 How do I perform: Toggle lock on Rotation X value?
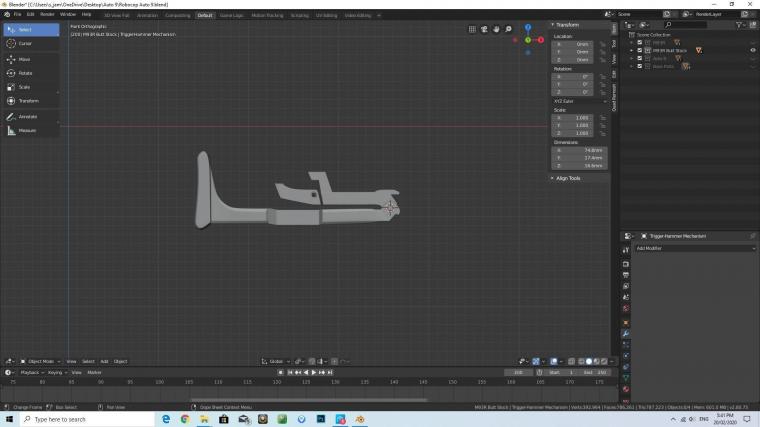point(603,77)
